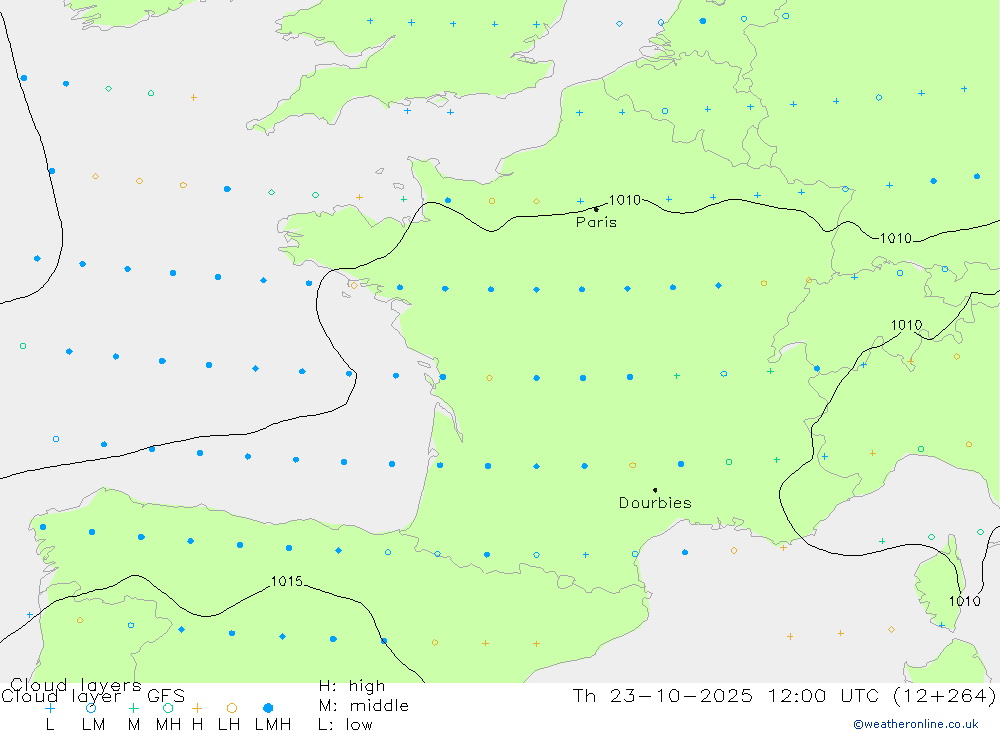Click the black city dot marking Dourbies
This screenshot has width=1000, height=733.
click(655, 490)
